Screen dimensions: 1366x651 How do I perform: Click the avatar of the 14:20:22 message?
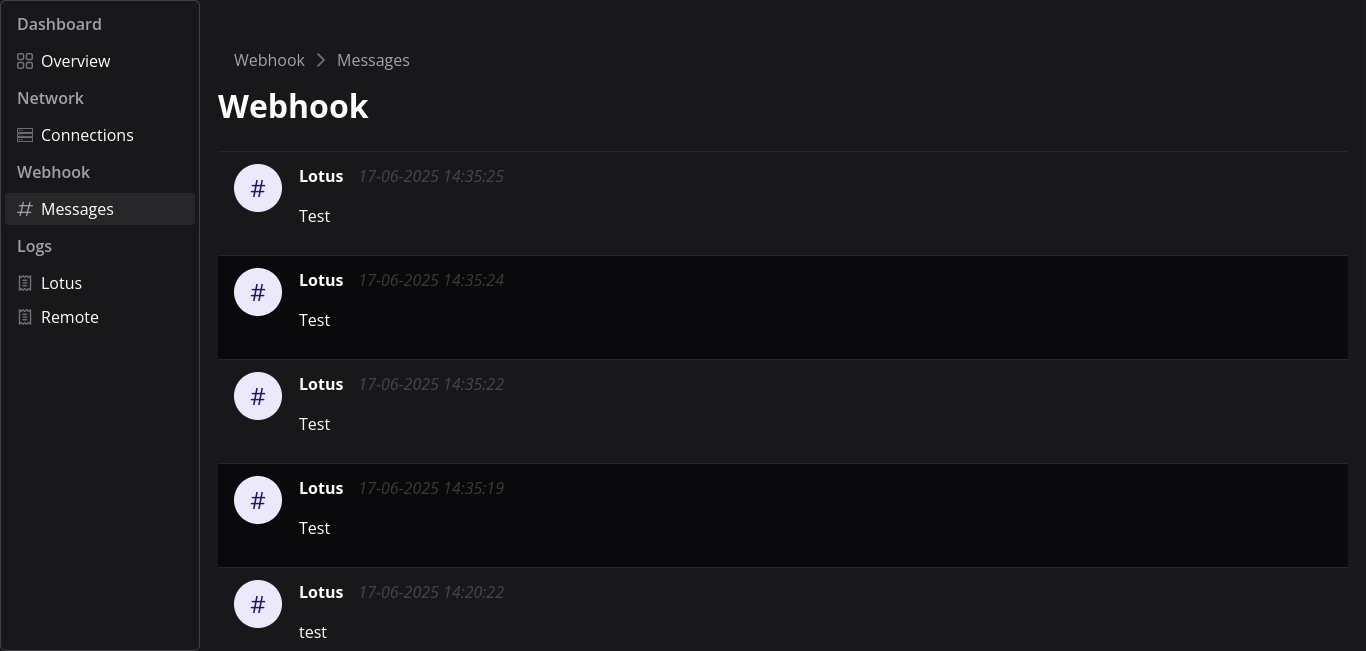pyautogui.click(x=258, y=604)
